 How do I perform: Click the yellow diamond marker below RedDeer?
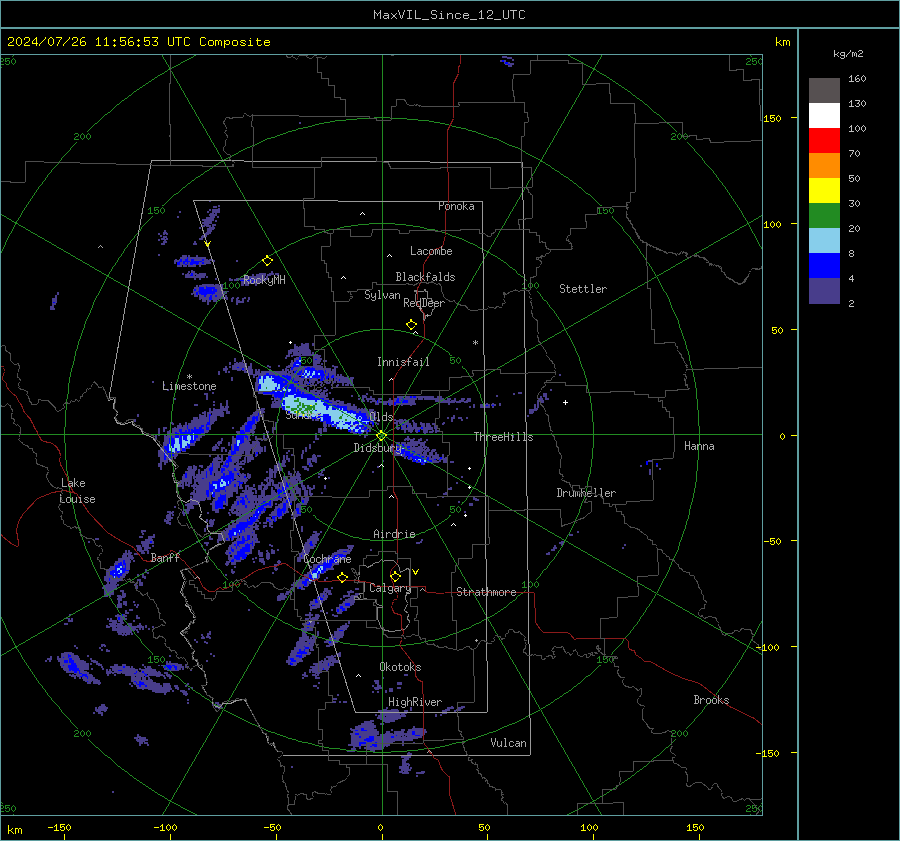click(412, 325)
